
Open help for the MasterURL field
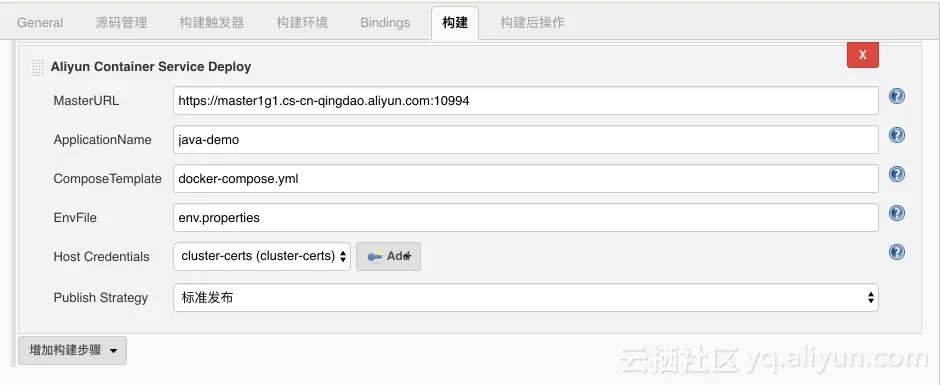896,96
